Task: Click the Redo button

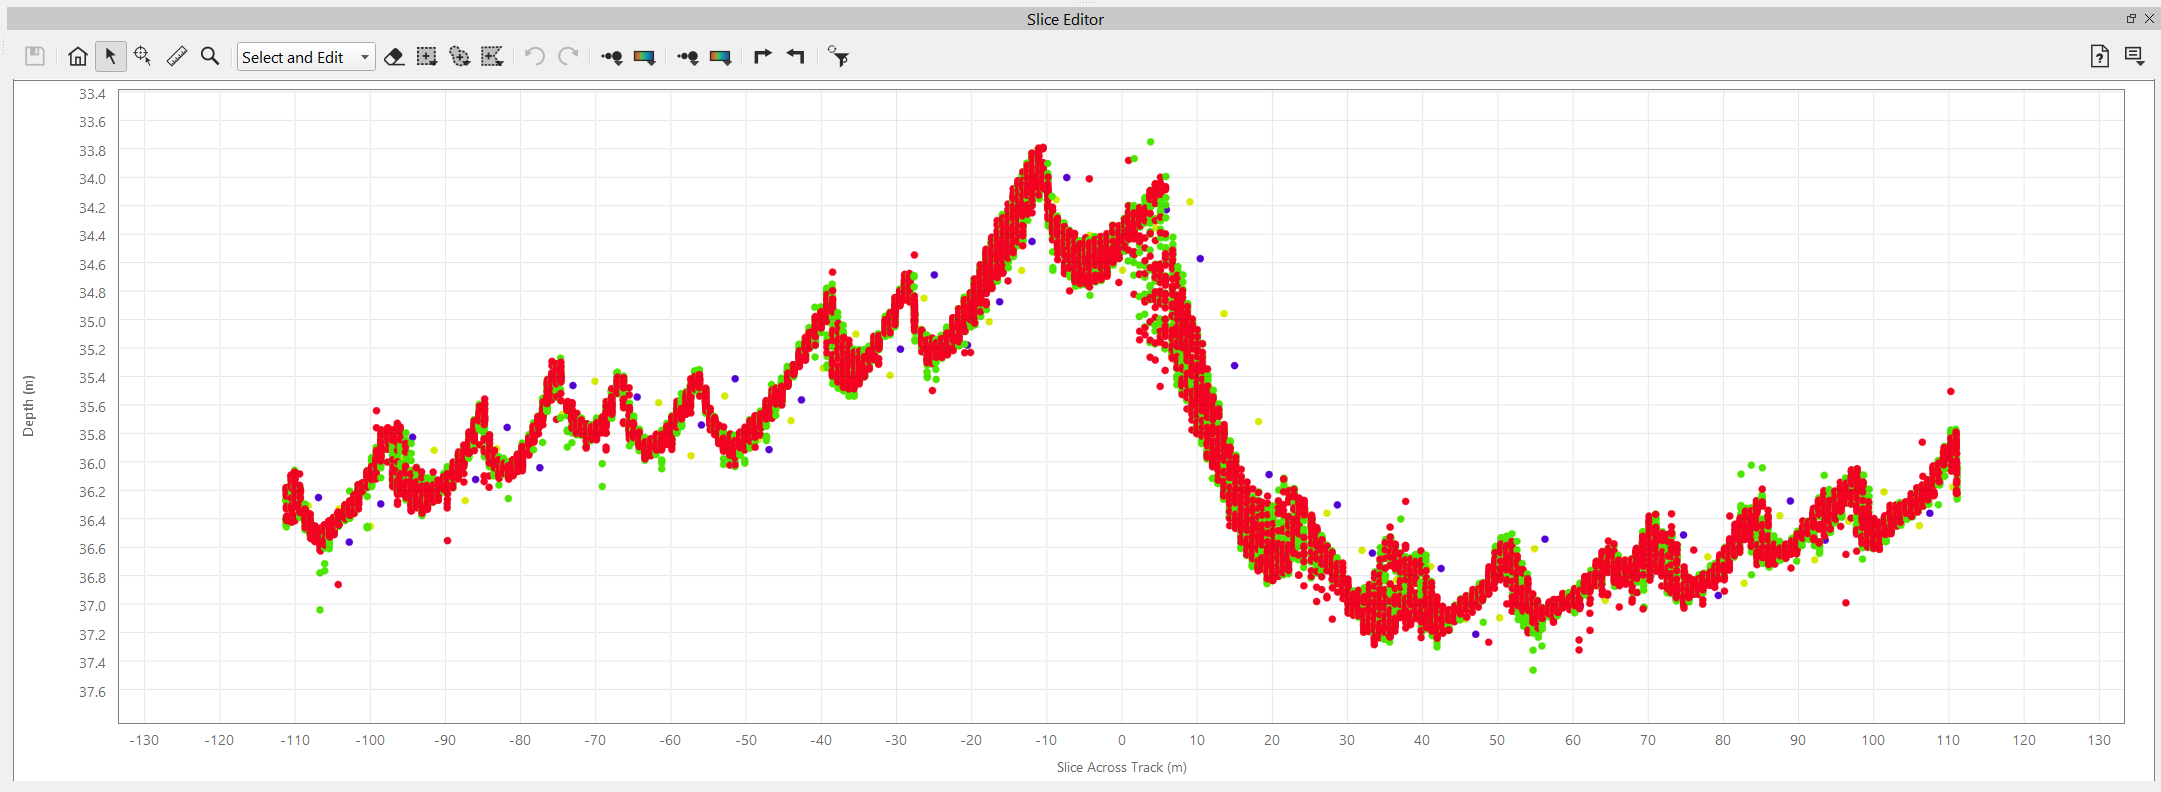Action: 568,57
